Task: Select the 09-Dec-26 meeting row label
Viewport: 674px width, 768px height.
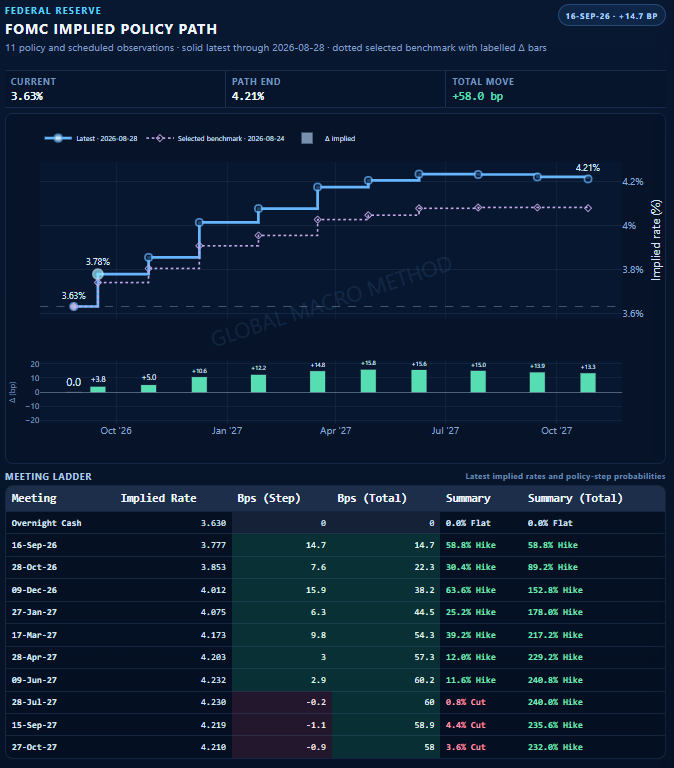Action: 34,590
